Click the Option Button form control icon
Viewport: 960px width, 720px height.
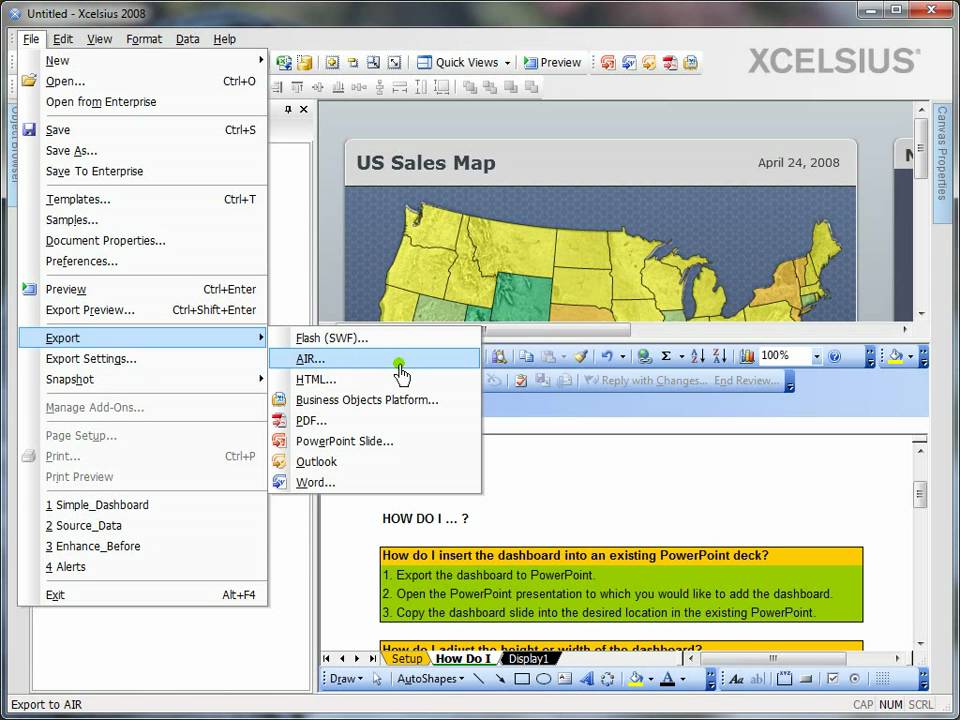pos(855,678)
